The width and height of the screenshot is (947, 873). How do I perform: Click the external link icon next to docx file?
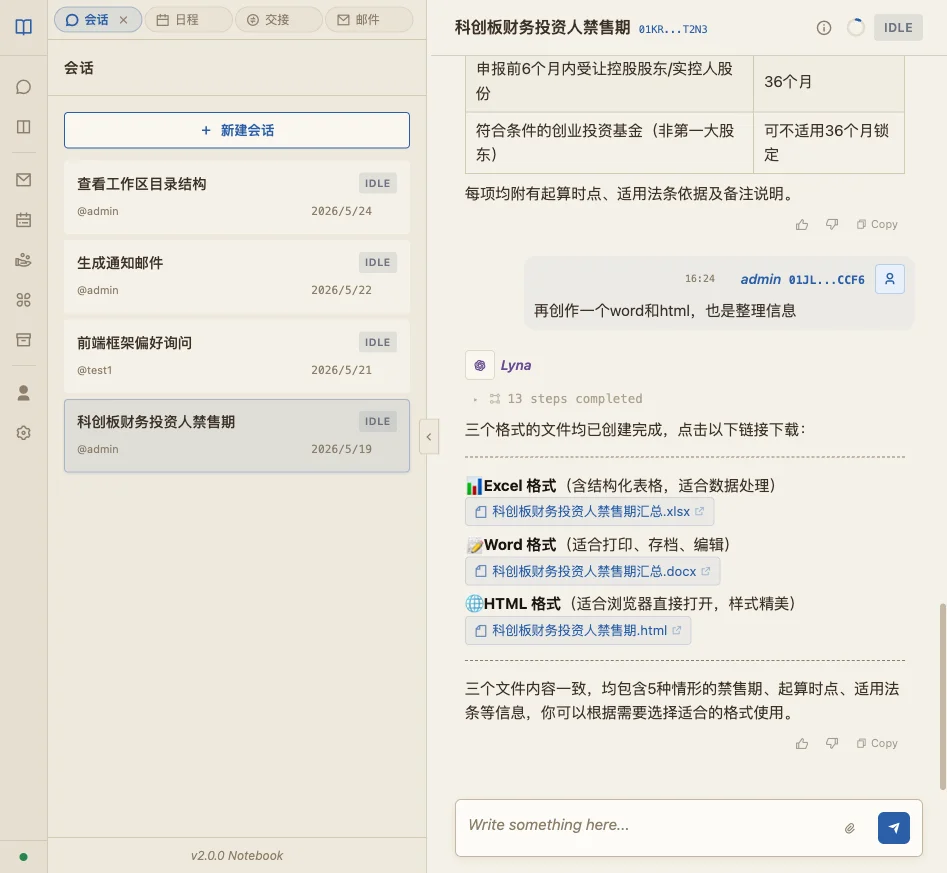[x=705, y=571]
